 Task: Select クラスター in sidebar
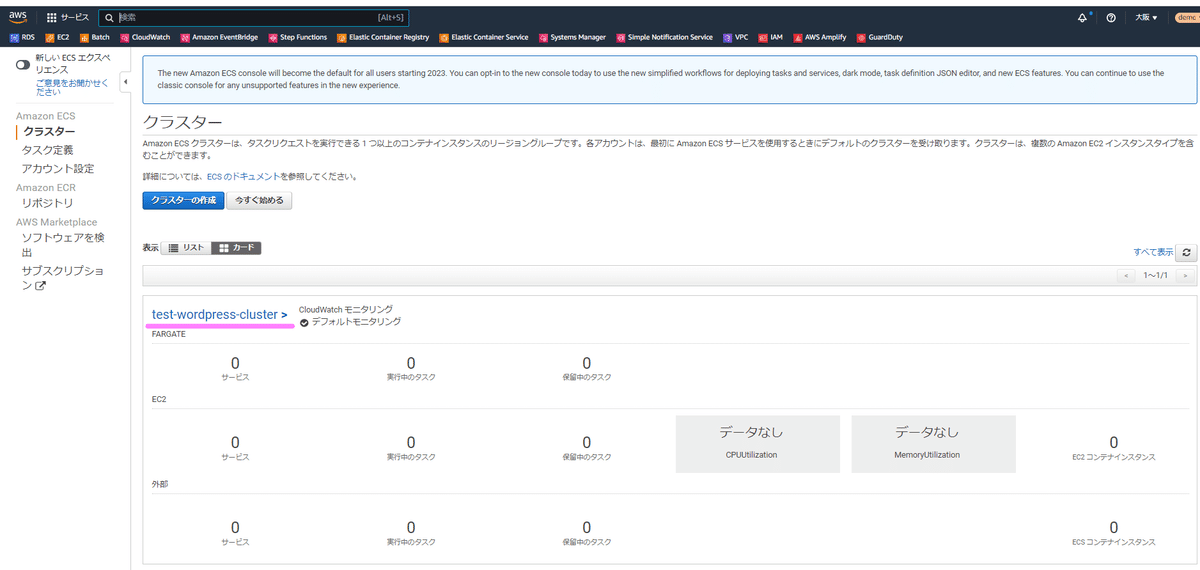49,132
